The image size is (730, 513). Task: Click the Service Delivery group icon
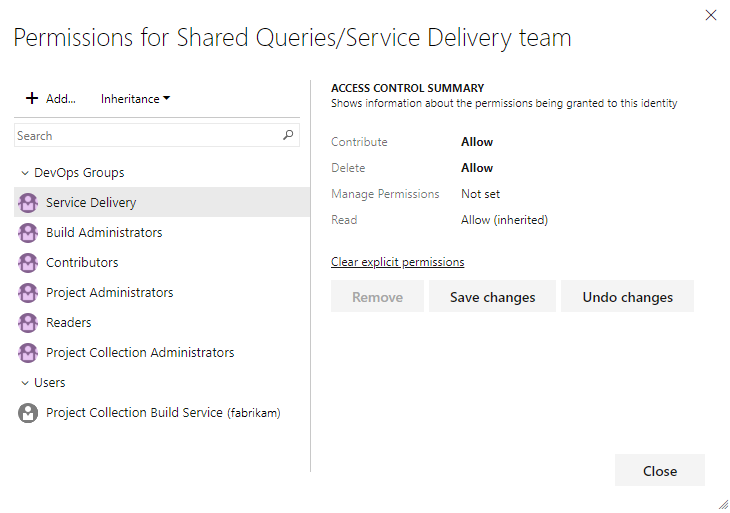pyautogui.click(x=28, y=203)
